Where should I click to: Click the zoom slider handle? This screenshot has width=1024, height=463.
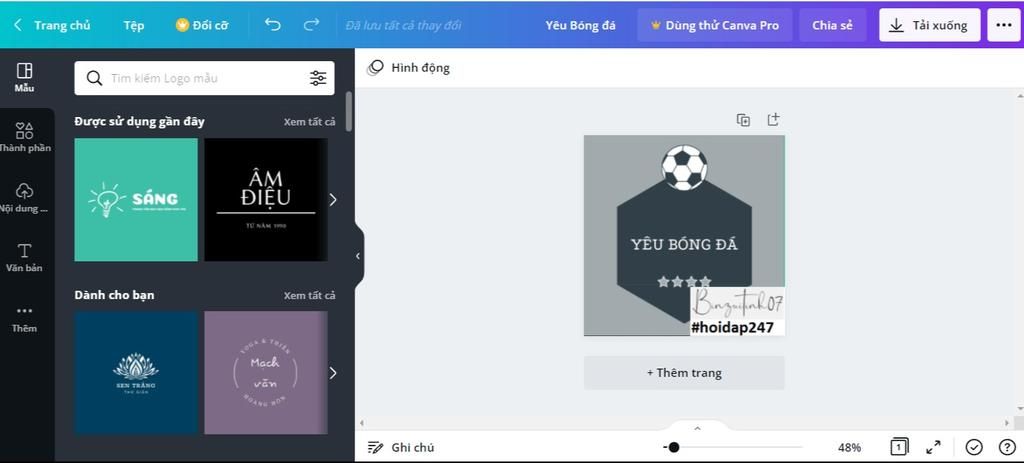click(673, 447)
